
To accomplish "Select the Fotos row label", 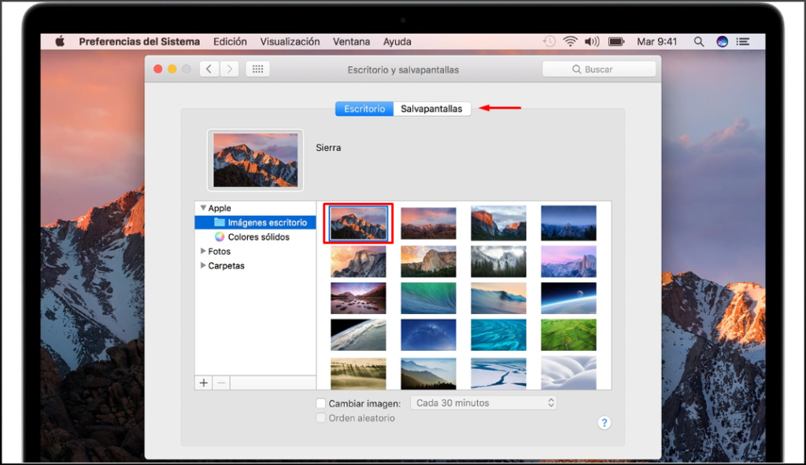I will (219, 251).
